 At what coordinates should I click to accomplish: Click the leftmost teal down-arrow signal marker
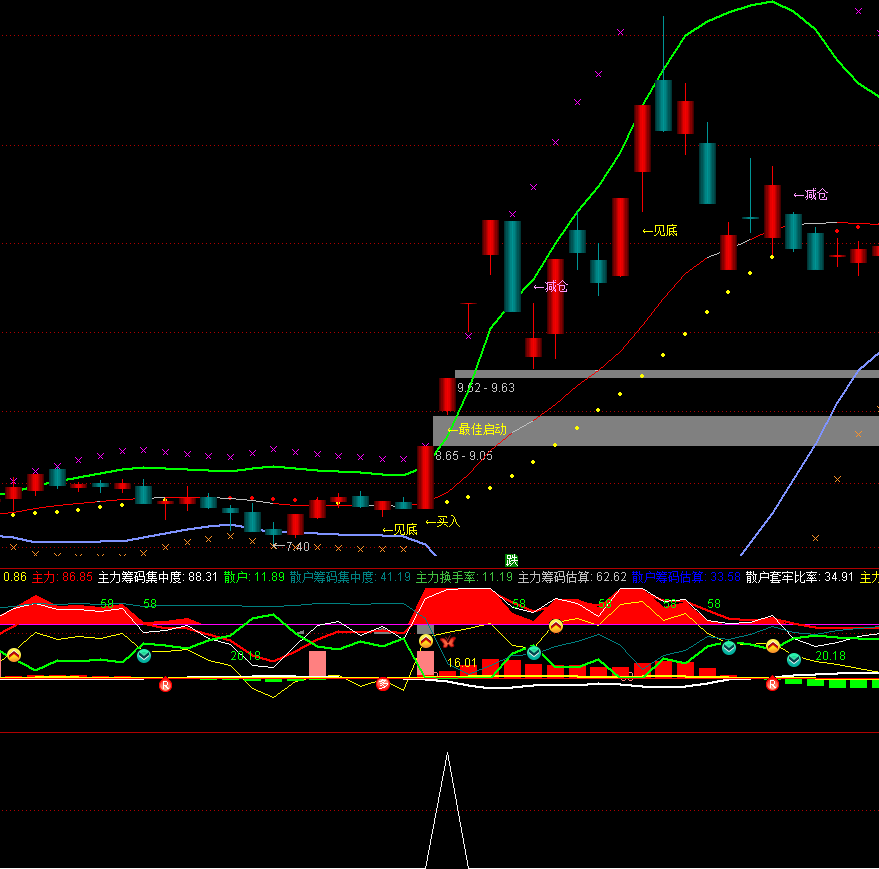pyautogui.click(x=144, y=655)
